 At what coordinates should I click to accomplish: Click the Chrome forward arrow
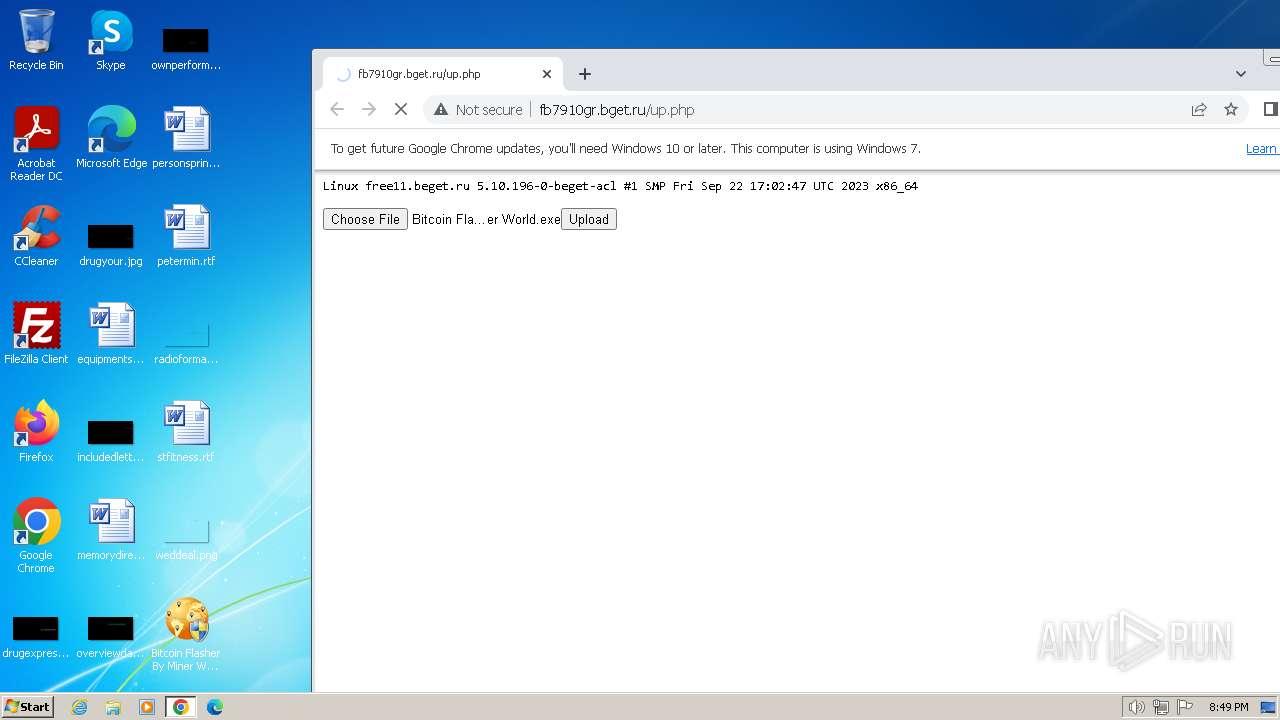pyautogui.click(x=369, y=110)
